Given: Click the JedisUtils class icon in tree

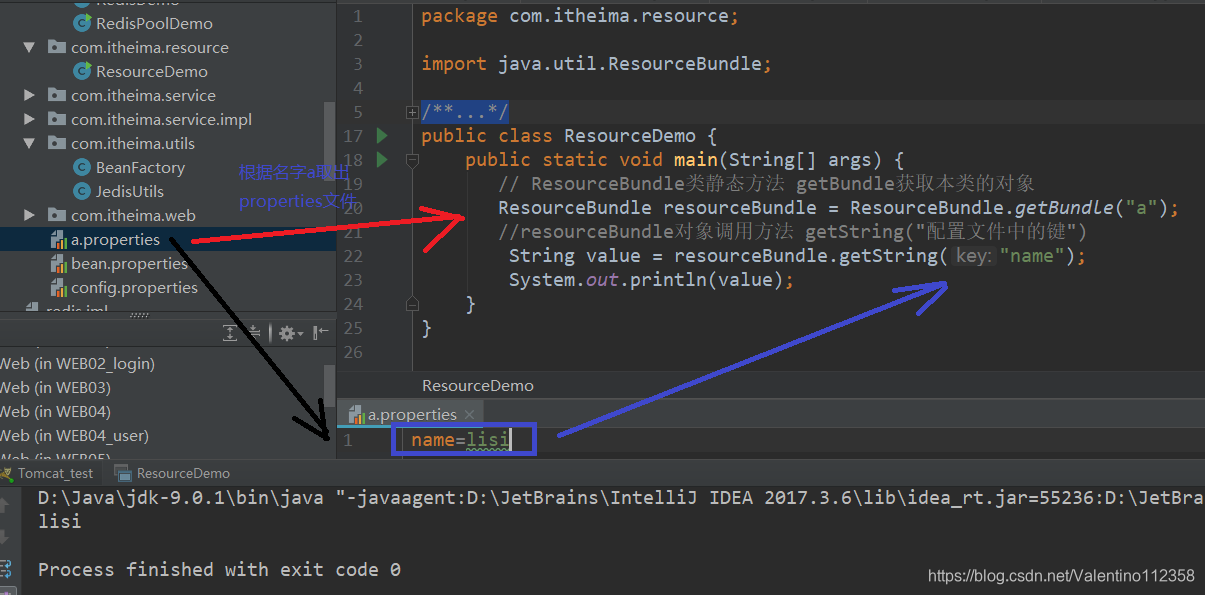Looking at the screenshot, I should pyautogui.click(x=82, y=191).
